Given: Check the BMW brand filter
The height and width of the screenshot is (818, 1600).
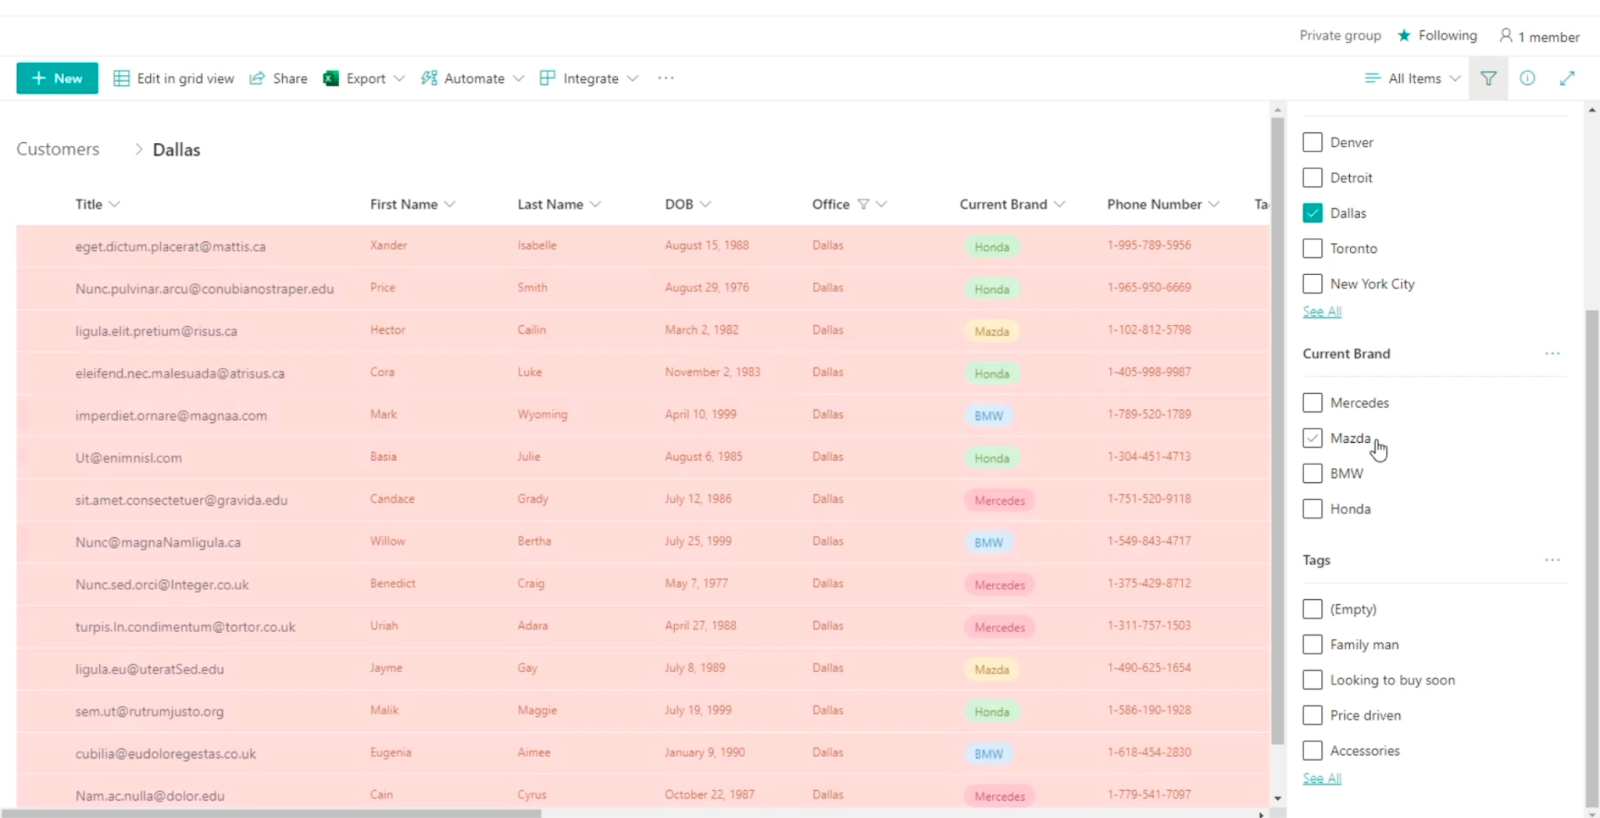Looking at the screenshot, I should [x=1312, y=473].
